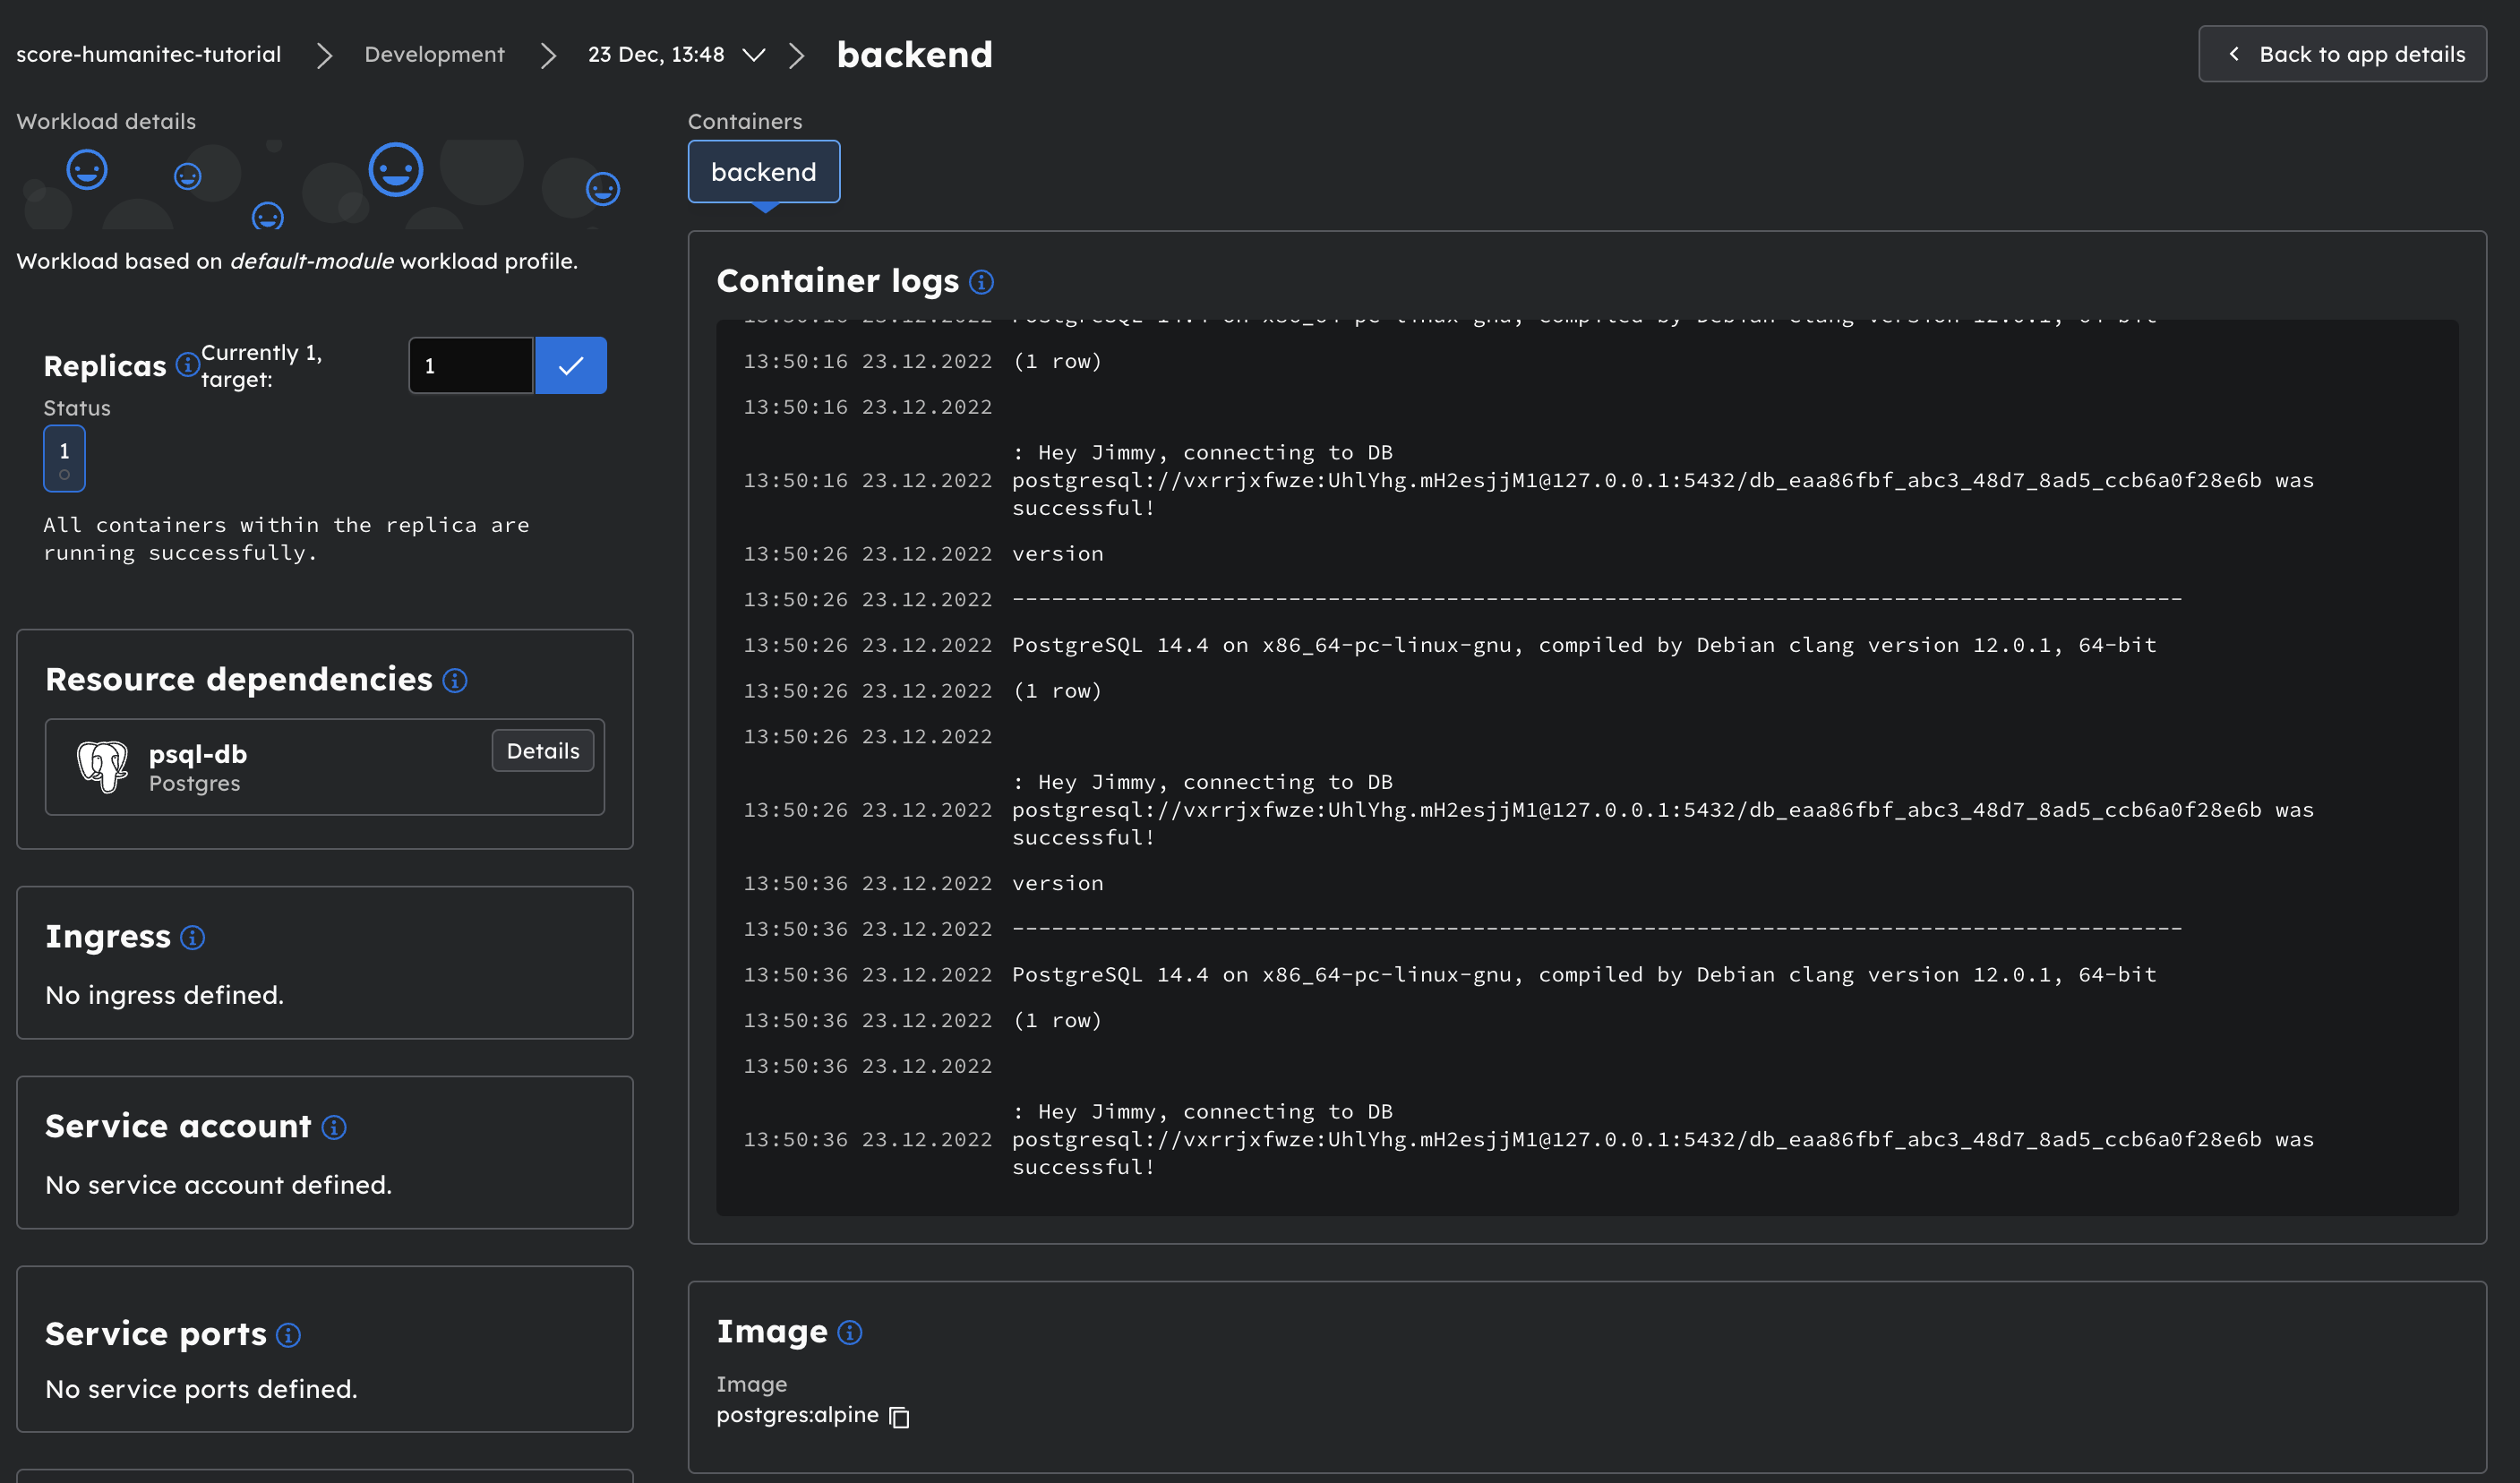Expand the back chevron on Back to app details
The height and width of the screenshot is (1483, 2520).
tap(2233, 54)
